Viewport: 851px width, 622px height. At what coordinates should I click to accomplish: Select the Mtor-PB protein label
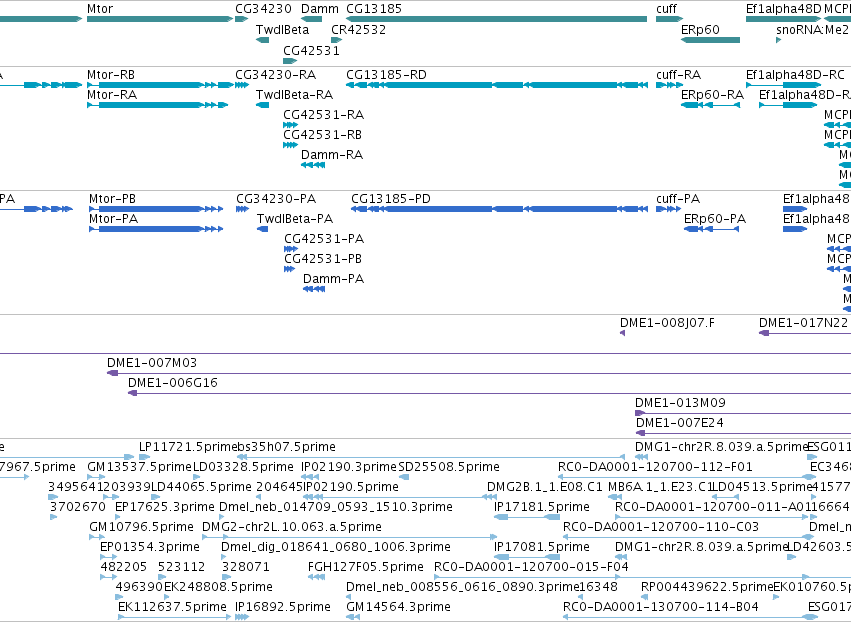pos(112,199)
